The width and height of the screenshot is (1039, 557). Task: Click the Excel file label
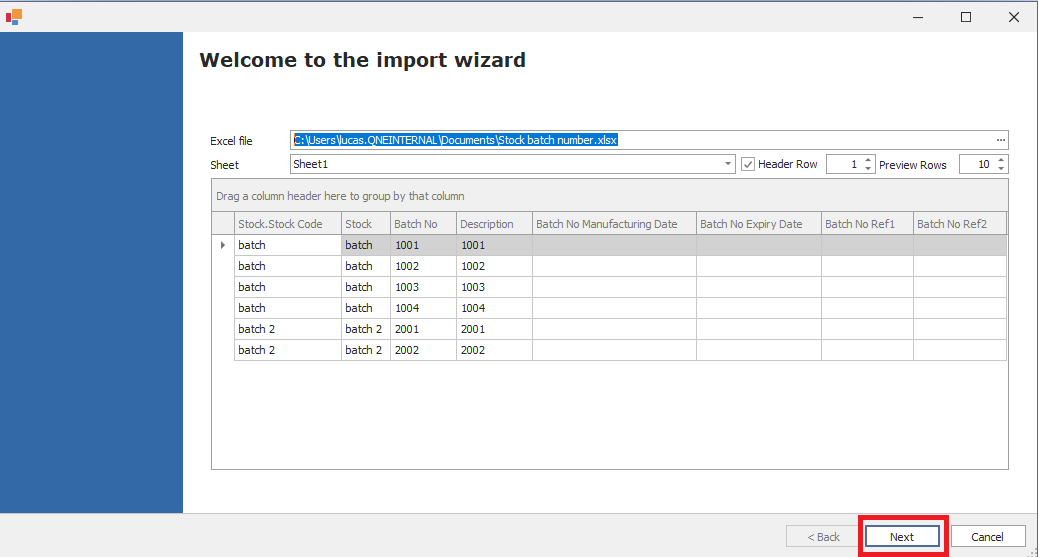tap(231, 141)
